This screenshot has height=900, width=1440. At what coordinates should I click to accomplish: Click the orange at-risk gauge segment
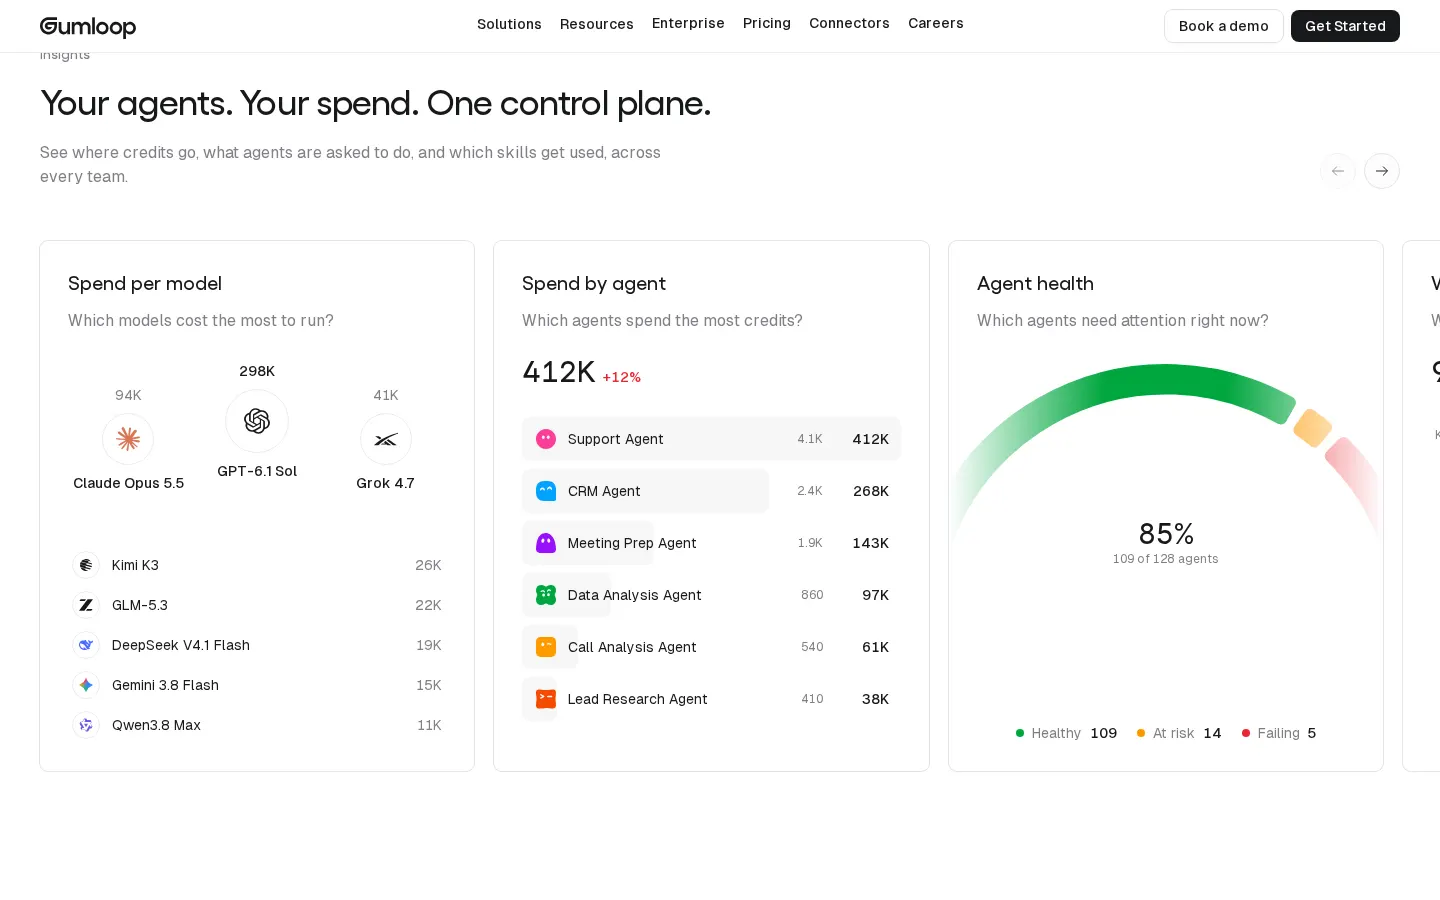click(1312, 428)
